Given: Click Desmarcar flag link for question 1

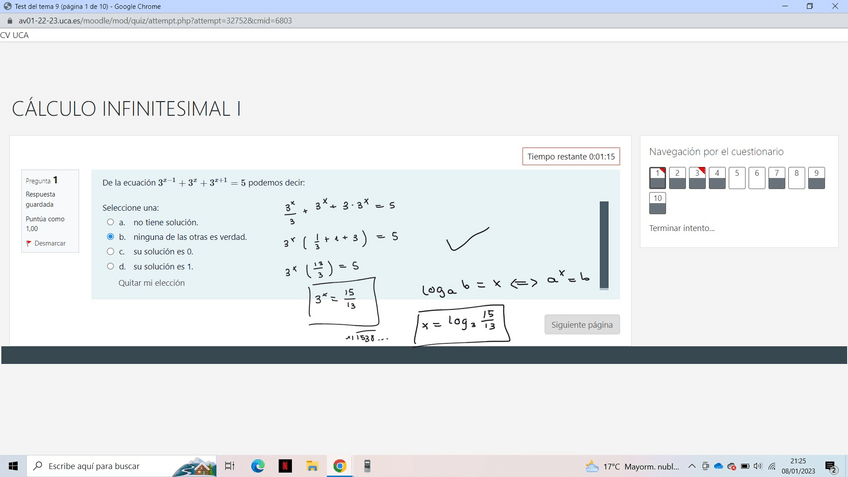Looking at the screenshot, I should point(50,243).
